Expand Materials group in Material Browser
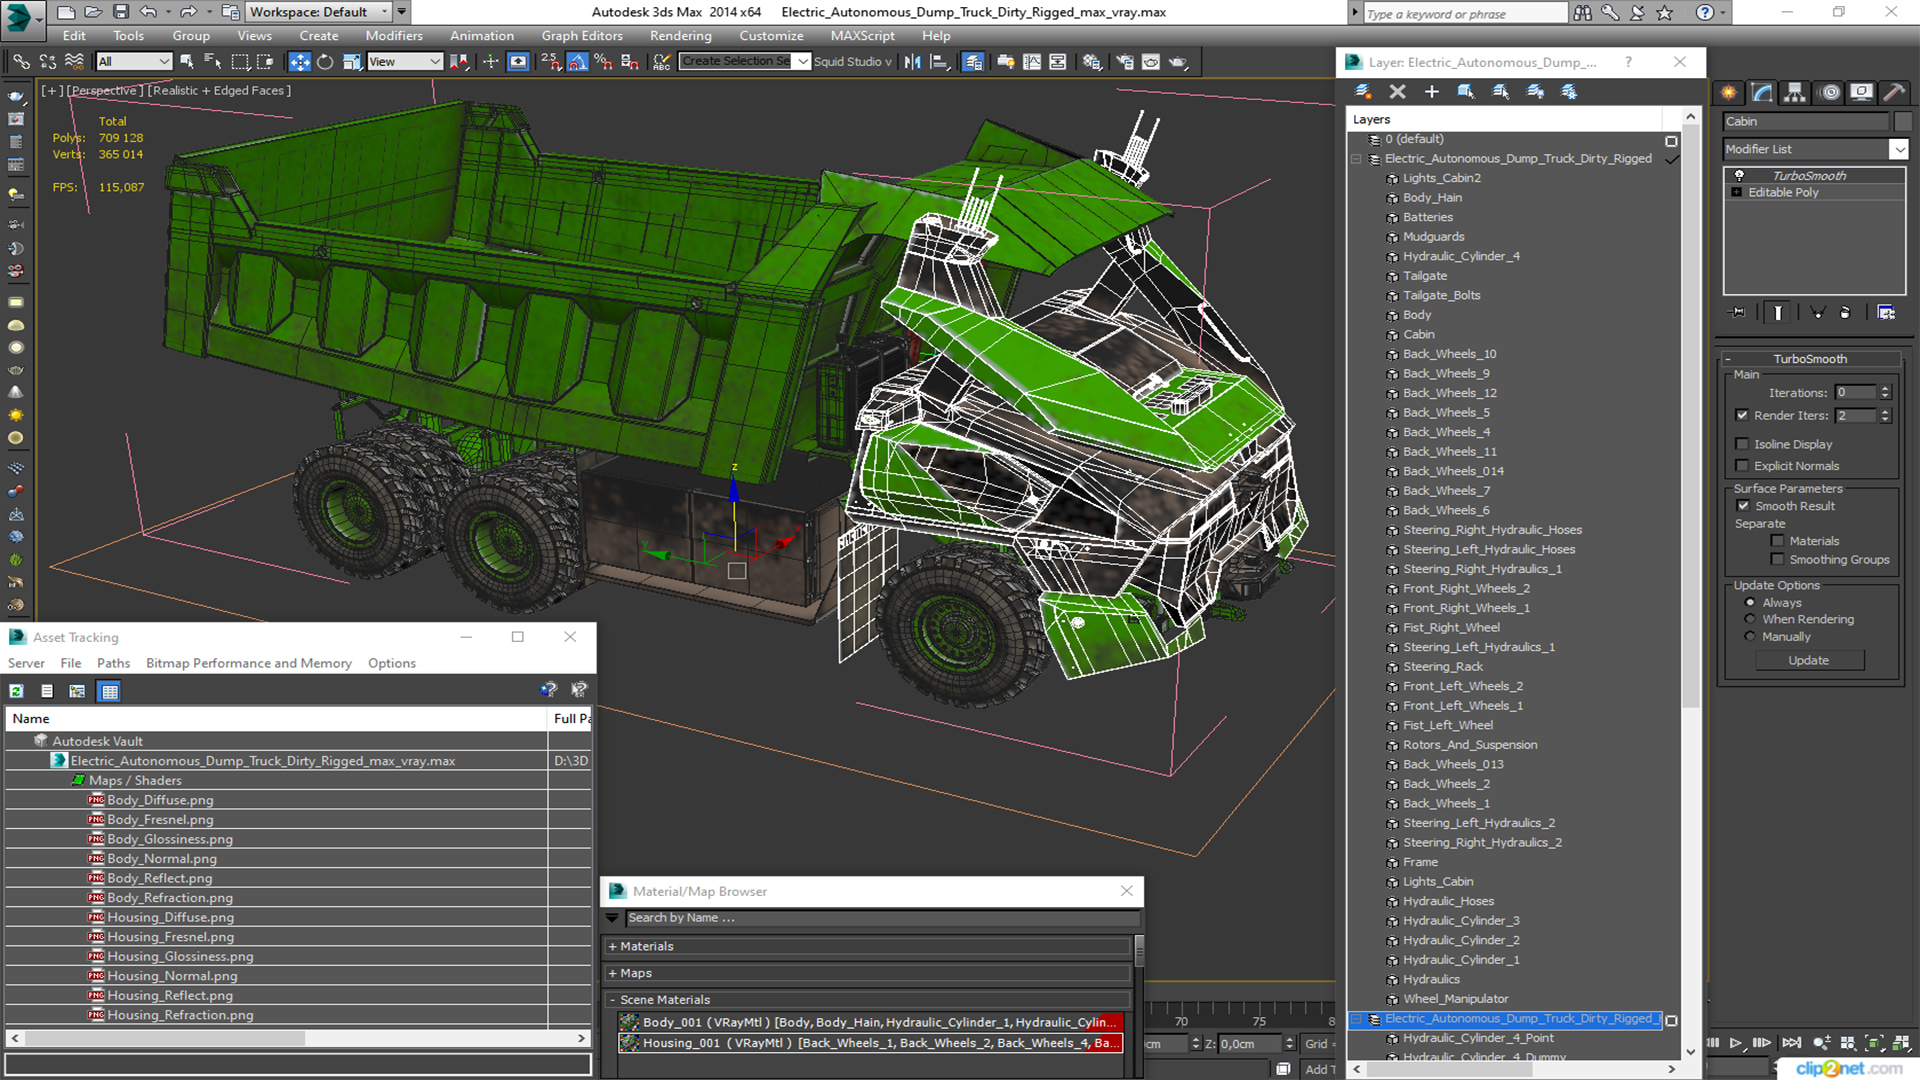The image size is (1920, 1080). [x=612, y=946]
